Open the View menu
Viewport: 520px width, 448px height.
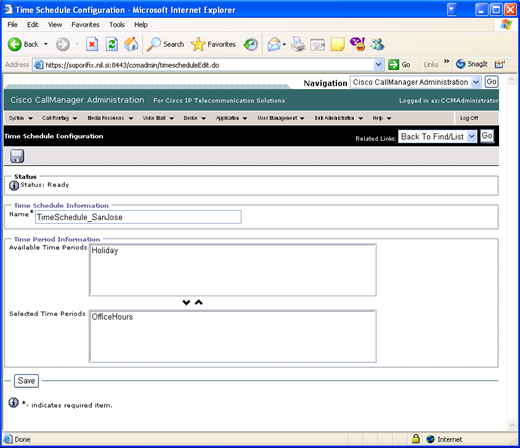click(x=55, y=25)
